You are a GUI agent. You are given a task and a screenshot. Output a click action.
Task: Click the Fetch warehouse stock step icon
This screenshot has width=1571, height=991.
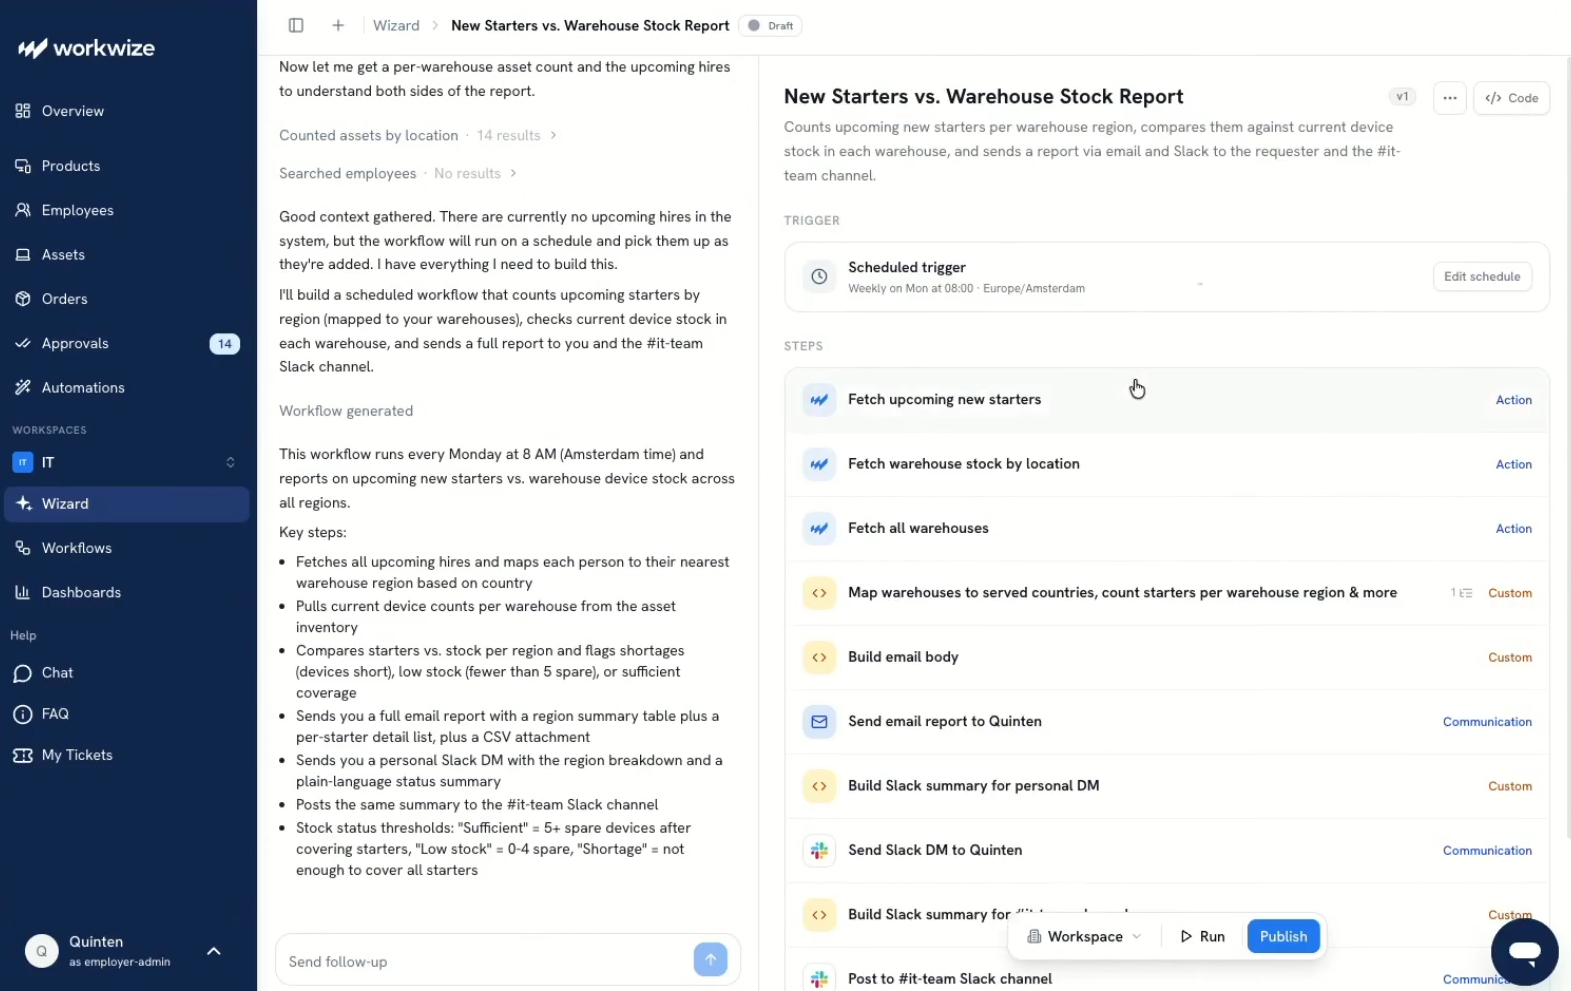819,464
